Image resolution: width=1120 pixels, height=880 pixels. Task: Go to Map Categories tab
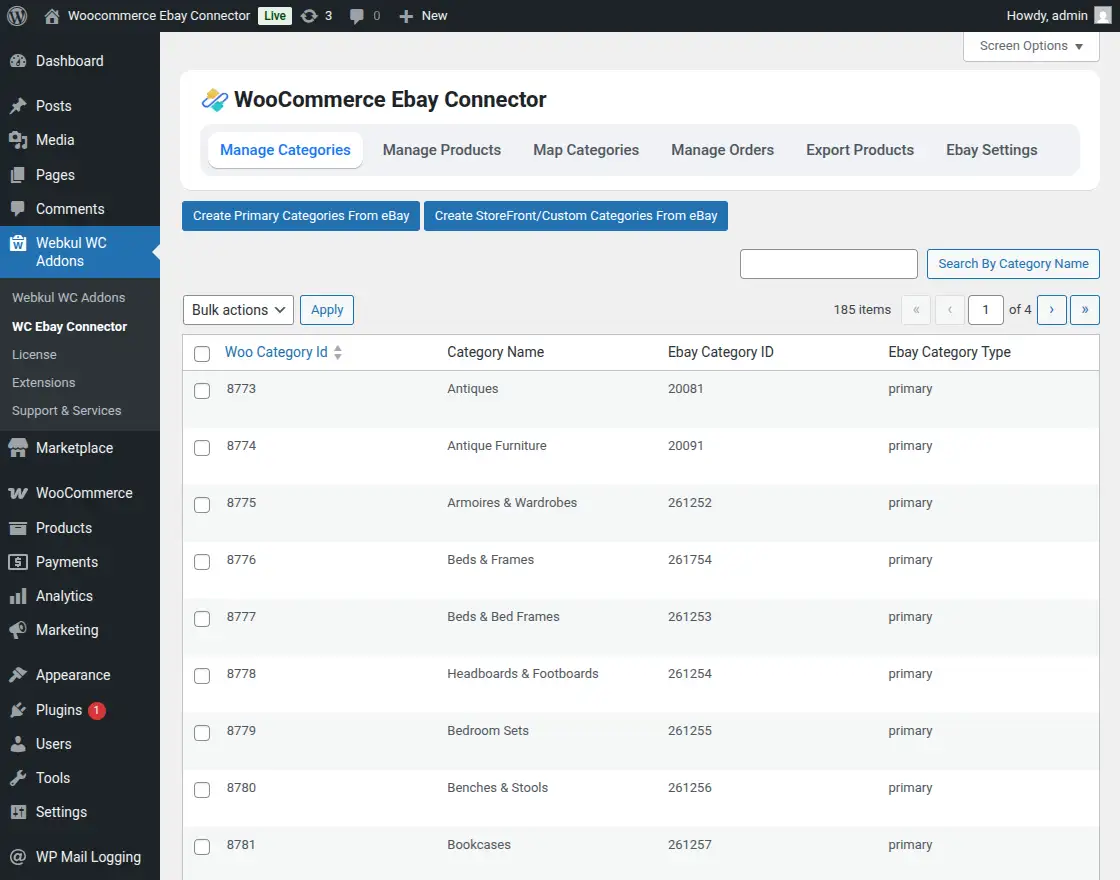point(586,150)
